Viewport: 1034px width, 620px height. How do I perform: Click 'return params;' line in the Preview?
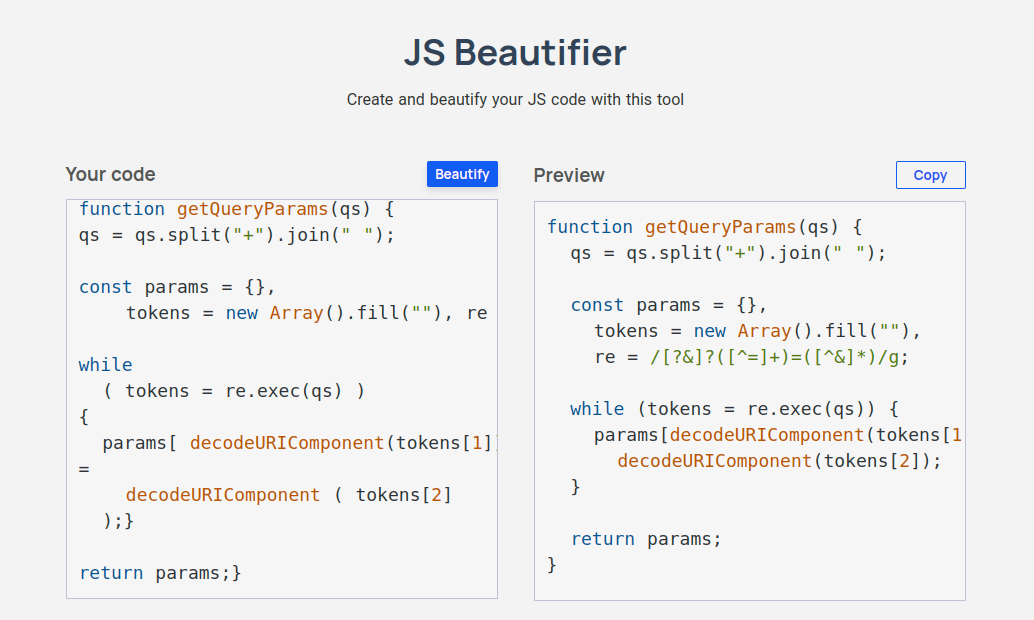[x=646, y=539]
